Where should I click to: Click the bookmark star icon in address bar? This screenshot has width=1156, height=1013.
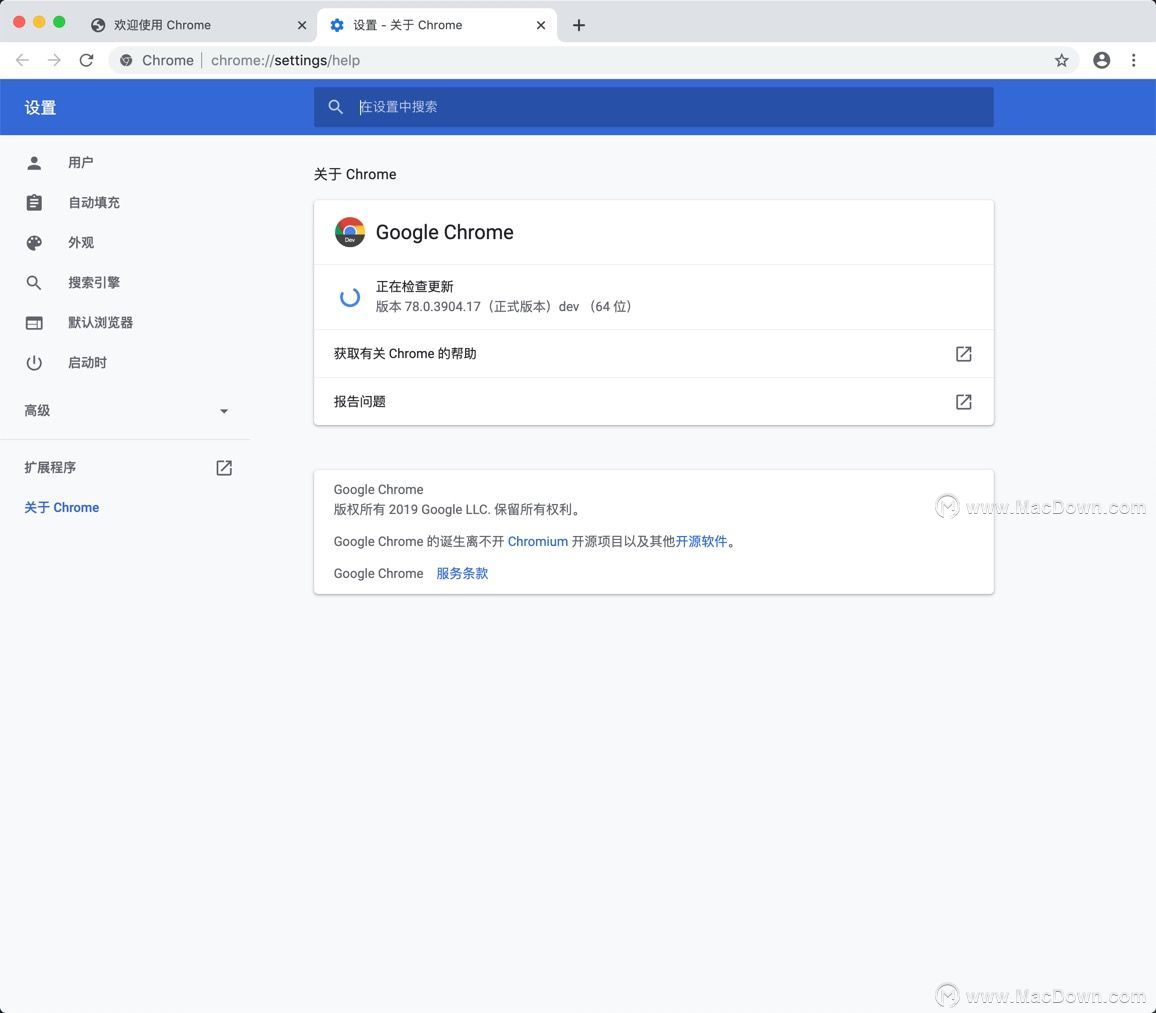coord(1061,60)
